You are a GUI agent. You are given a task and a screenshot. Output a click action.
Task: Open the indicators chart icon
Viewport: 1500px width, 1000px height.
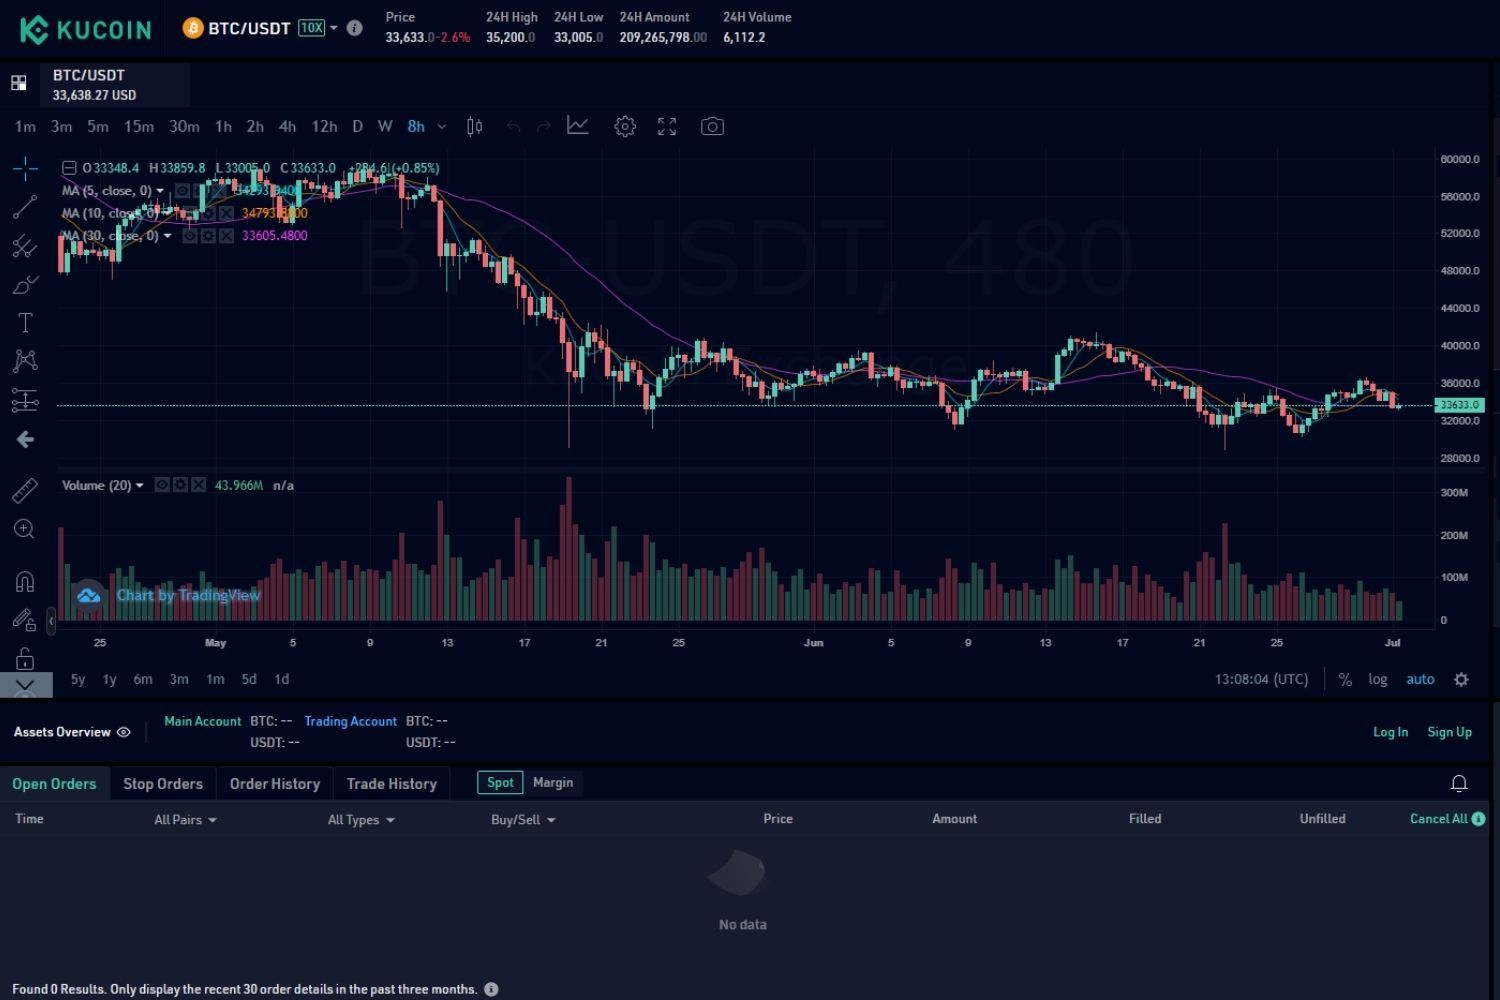click(x=578, y=126)
